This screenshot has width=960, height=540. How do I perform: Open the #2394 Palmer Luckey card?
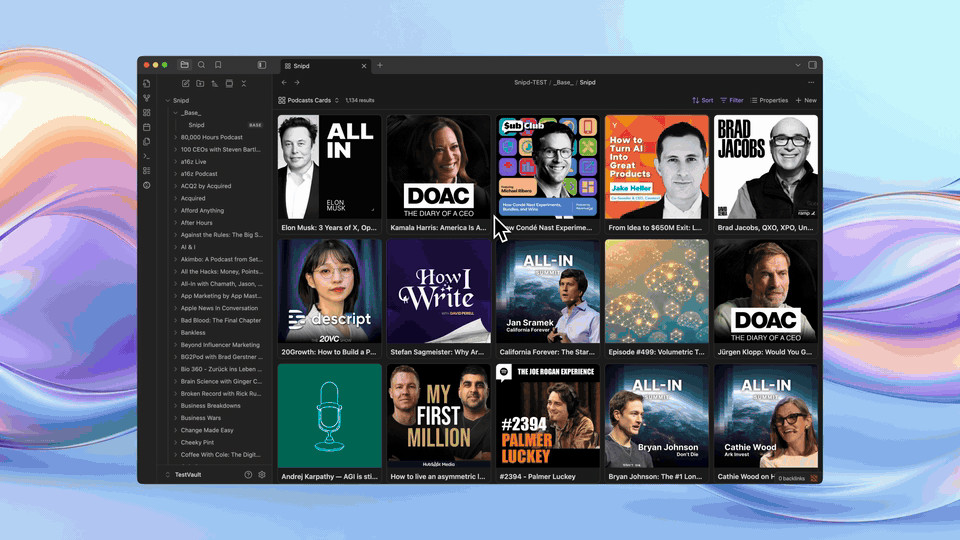[x=547, y=423]
